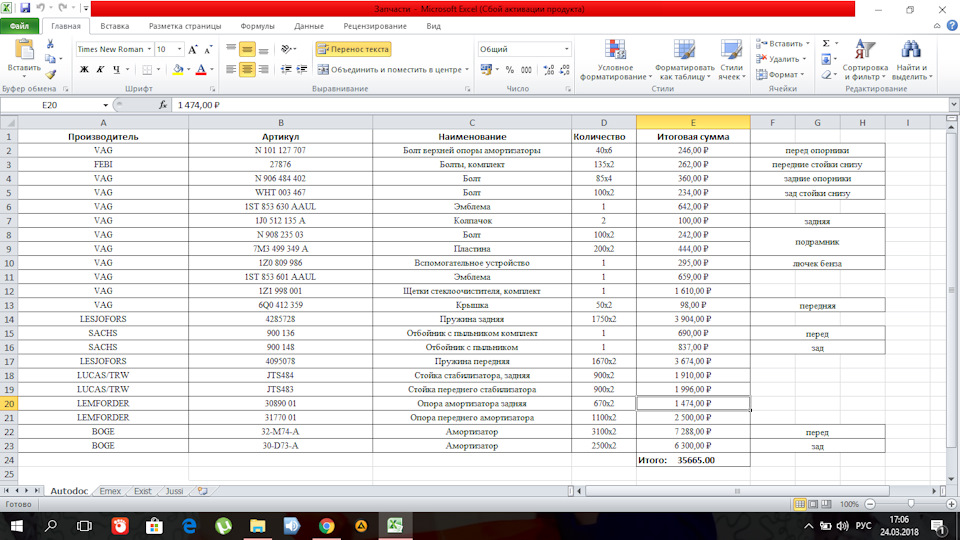Switch to the Разметка страницы tab
The width and height of the screenshot is (960, 540).
(x=185, y=26)
